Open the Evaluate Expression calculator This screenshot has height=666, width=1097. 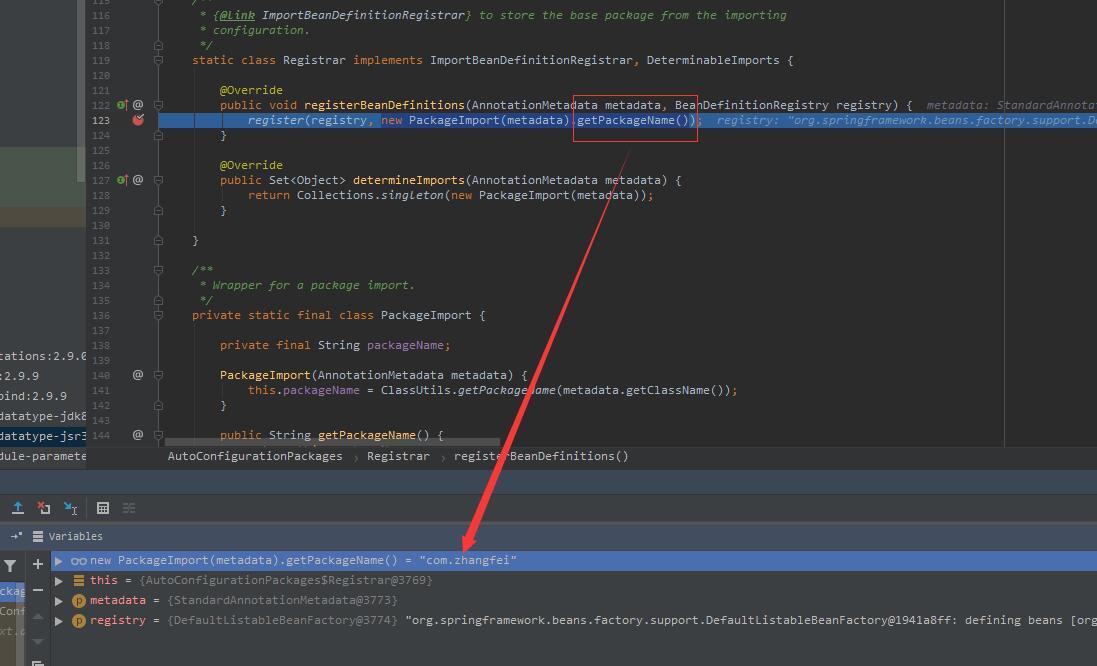coord(103,508)
